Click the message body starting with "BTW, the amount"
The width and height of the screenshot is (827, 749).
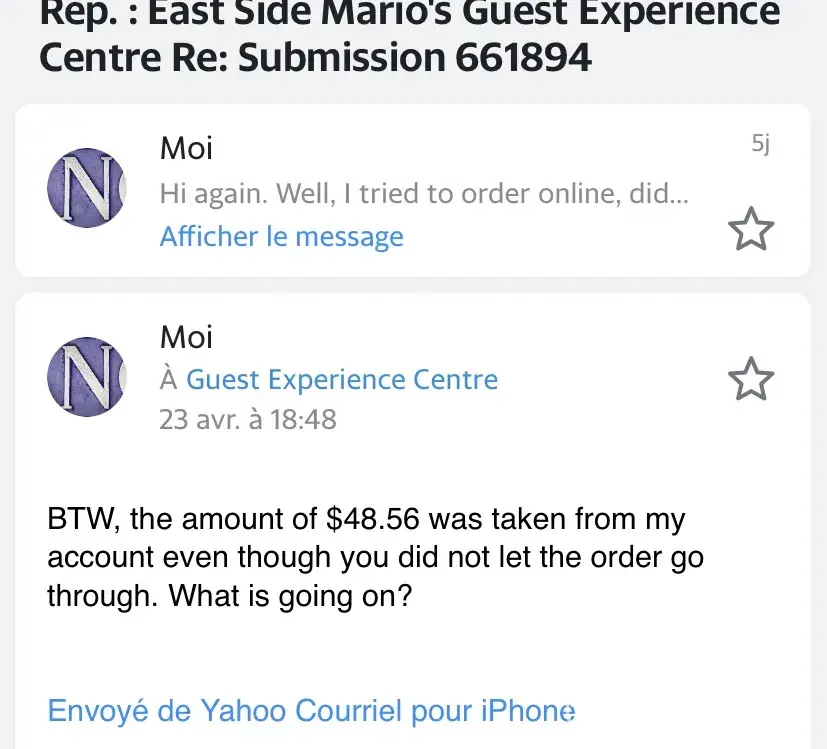(x=375, y=558)
